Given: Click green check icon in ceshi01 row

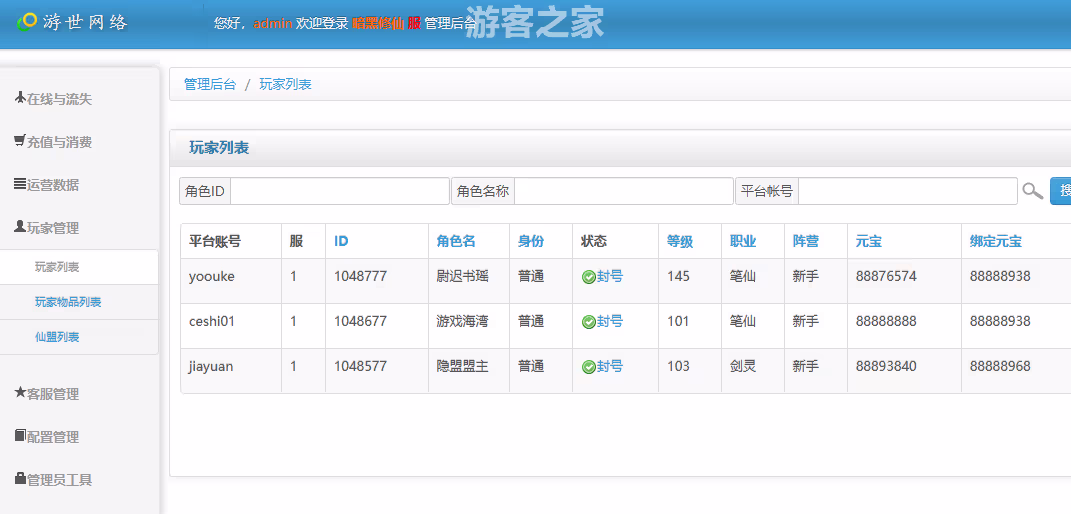Looking at the screenshot, I should (x=588, y=322).
